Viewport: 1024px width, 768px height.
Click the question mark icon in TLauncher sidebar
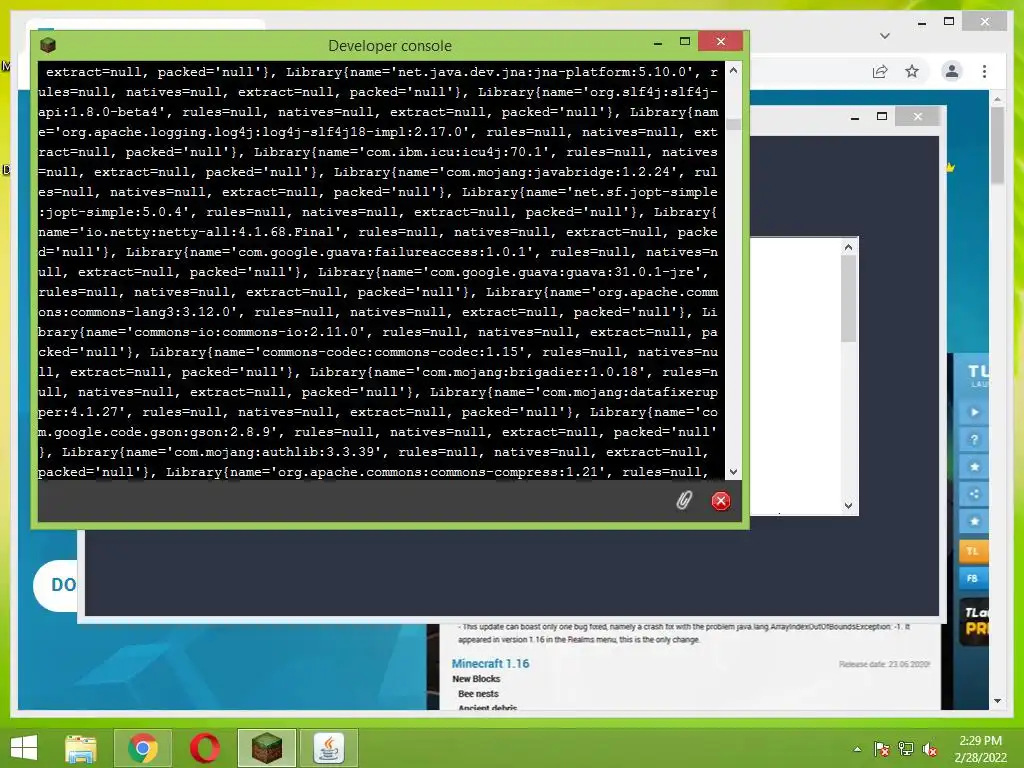pos(974,440)
